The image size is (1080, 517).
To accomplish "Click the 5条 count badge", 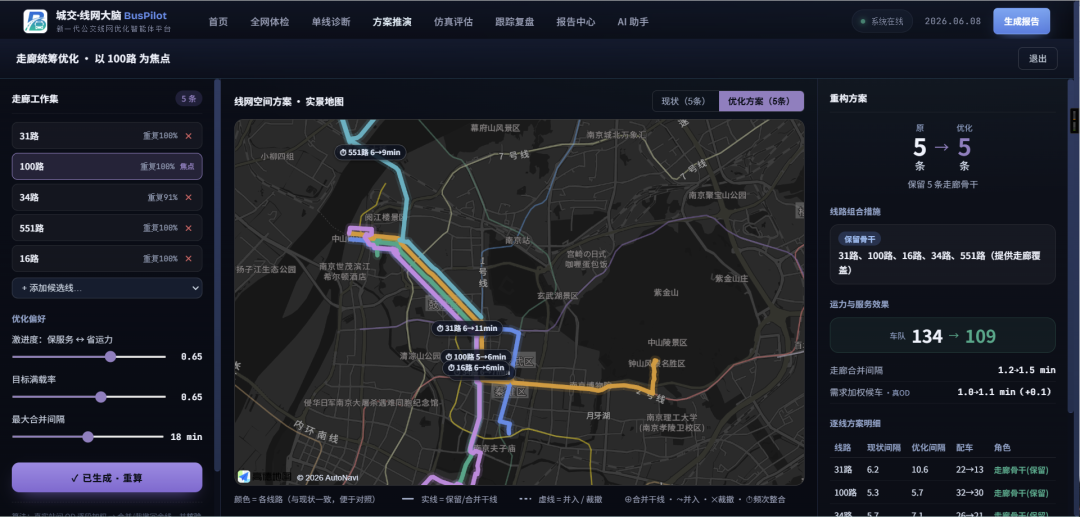I will 189,98.
